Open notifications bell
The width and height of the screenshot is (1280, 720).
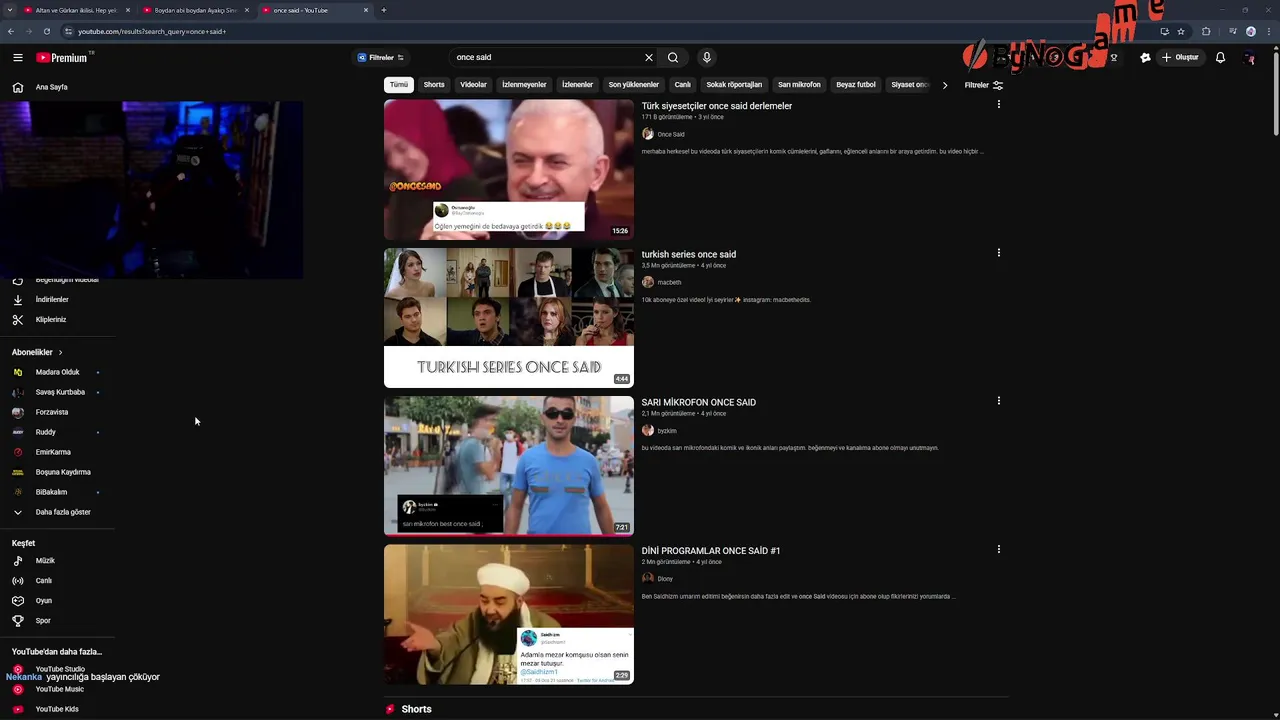click(1220, 58)
